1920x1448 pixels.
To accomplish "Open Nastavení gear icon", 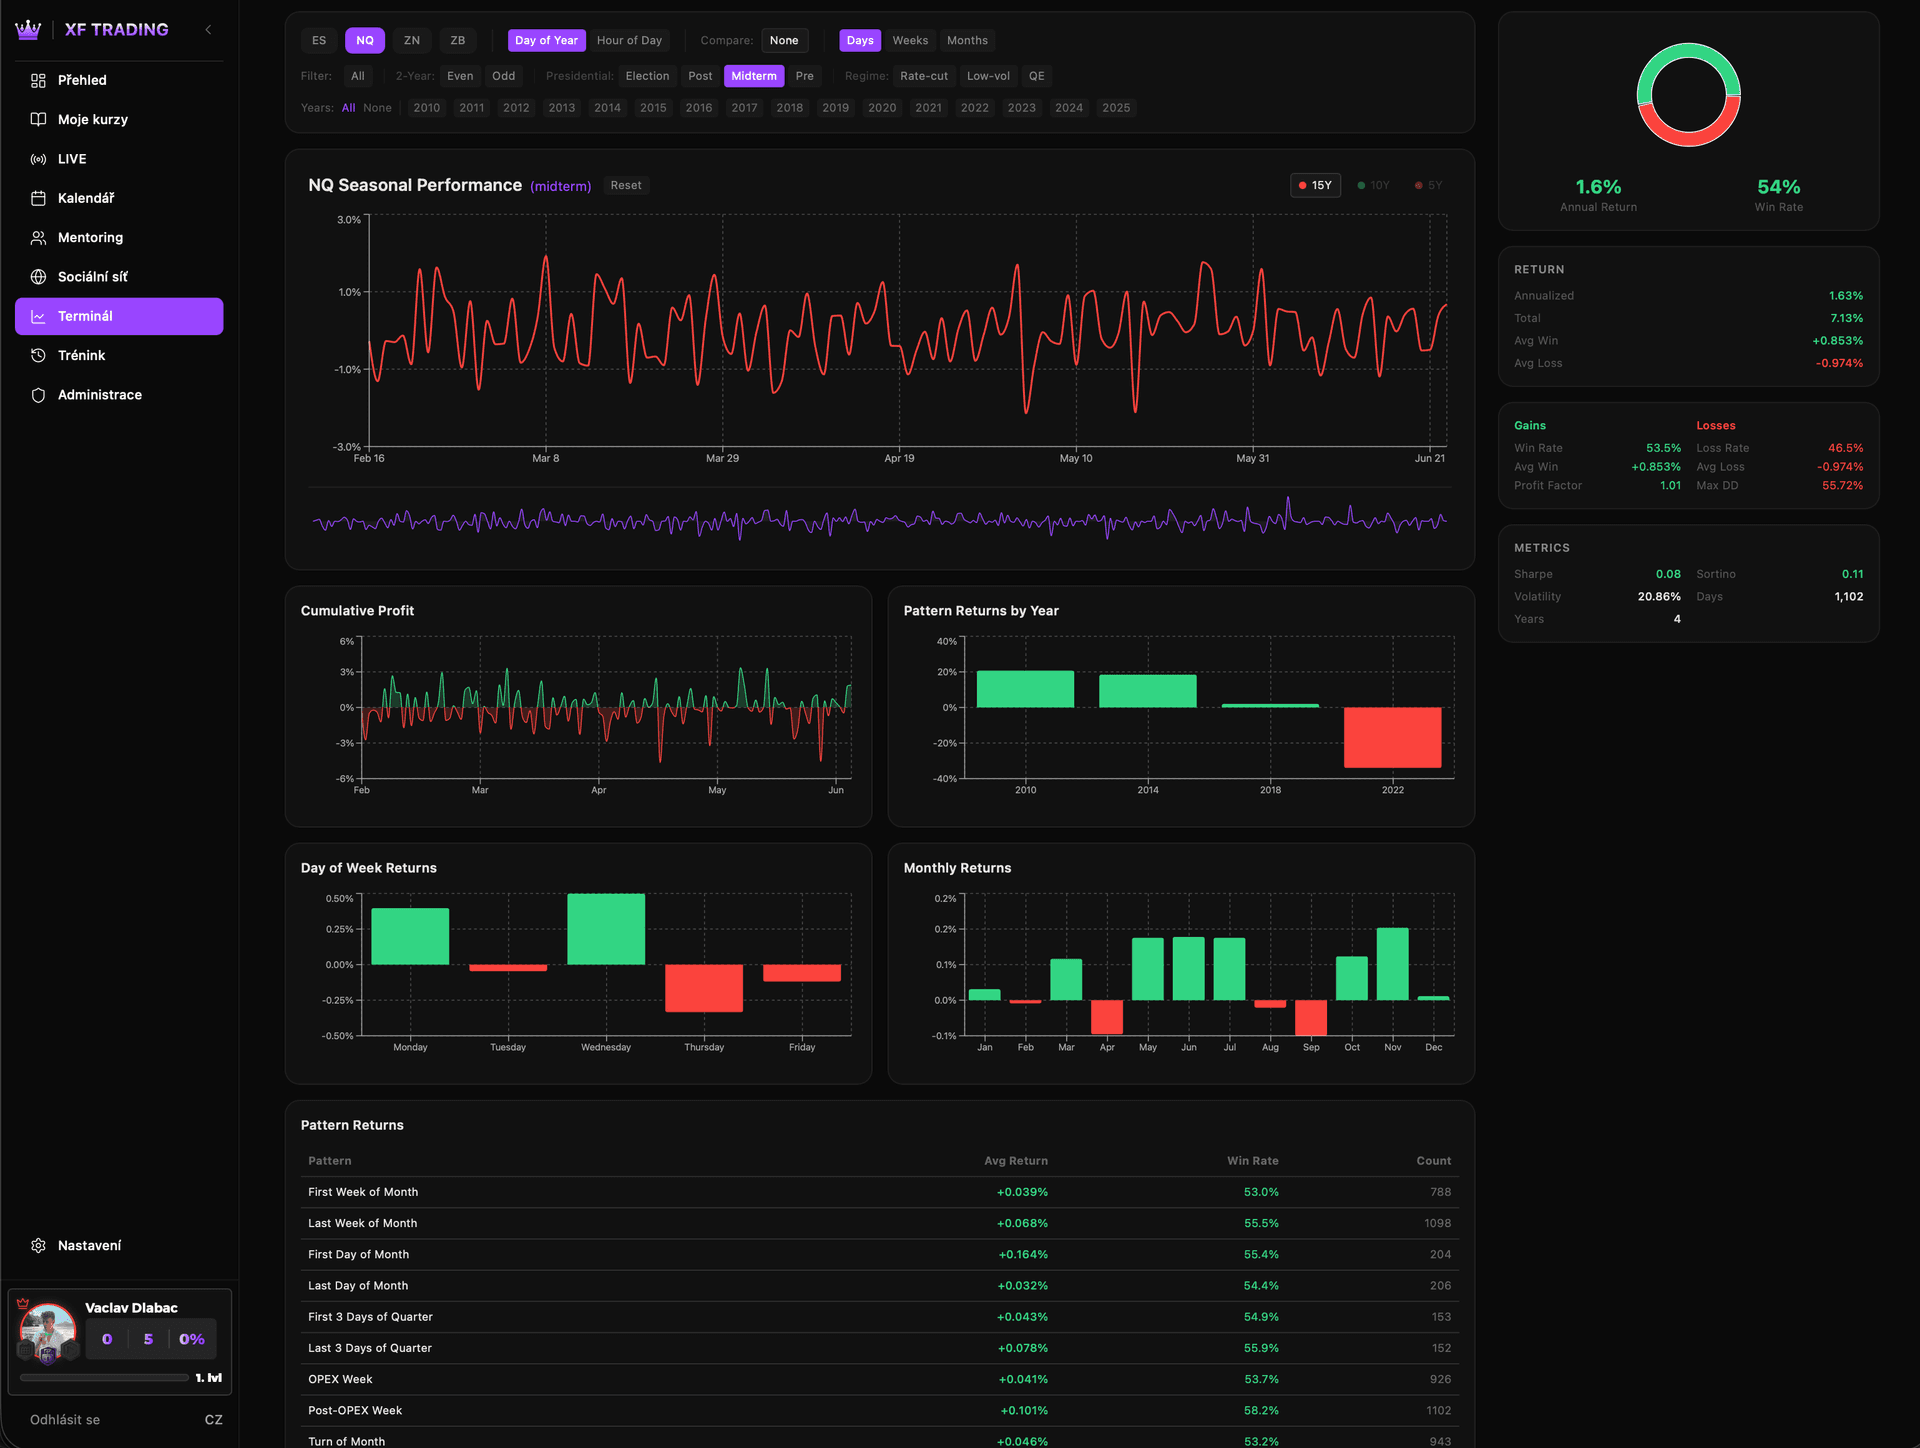I will pos(38,1245).
